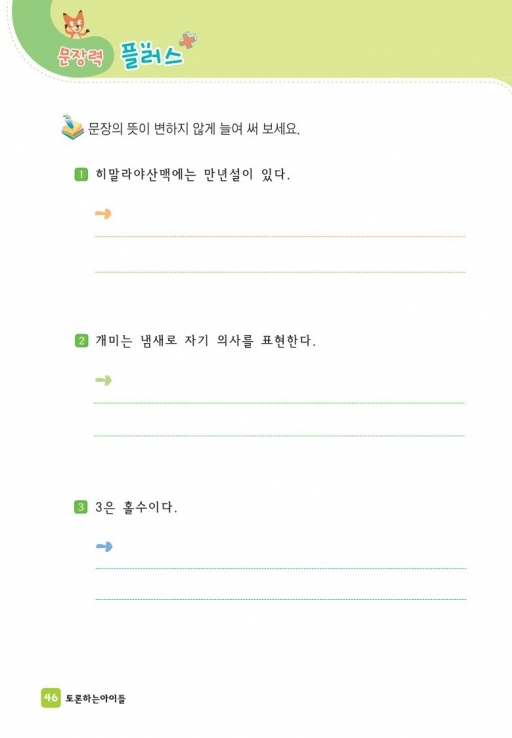Screen dimensions: 512x738
Task: Click the first green answer line
Action: tap(280, 403)
